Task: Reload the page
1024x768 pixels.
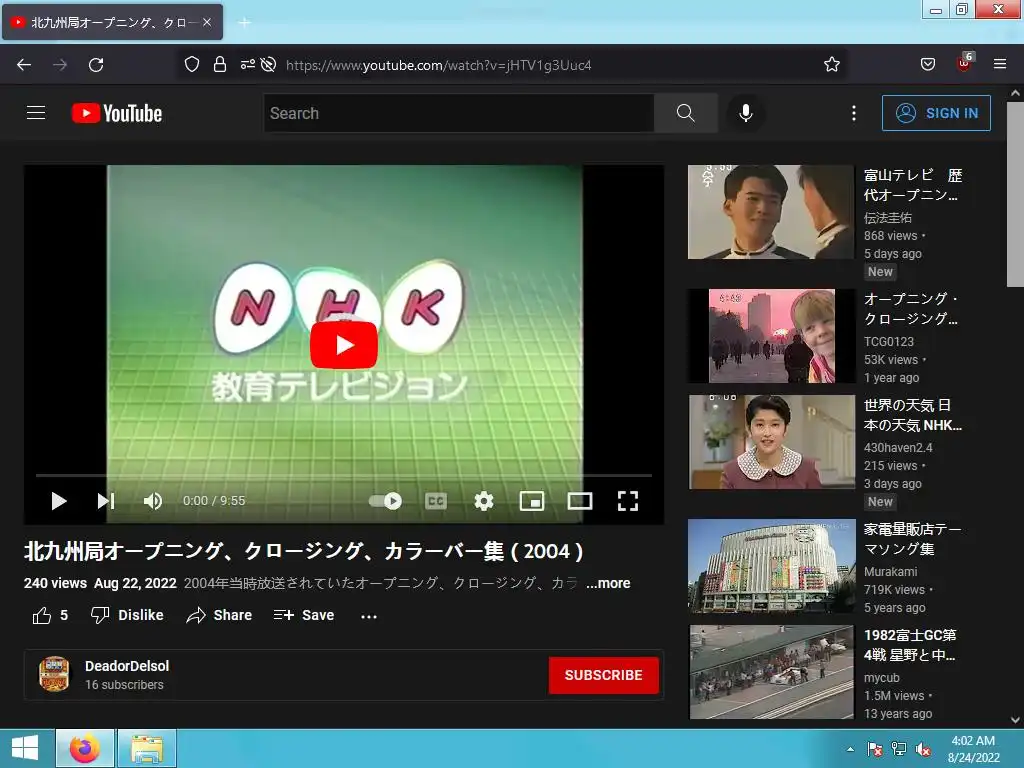Action: (x=96, y=65)
